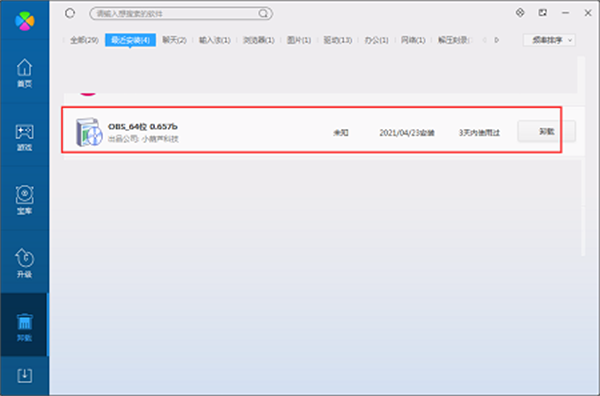Open the 解压刻录 category tab
This screenshot has height=396, width=600.
coord(454,40)
